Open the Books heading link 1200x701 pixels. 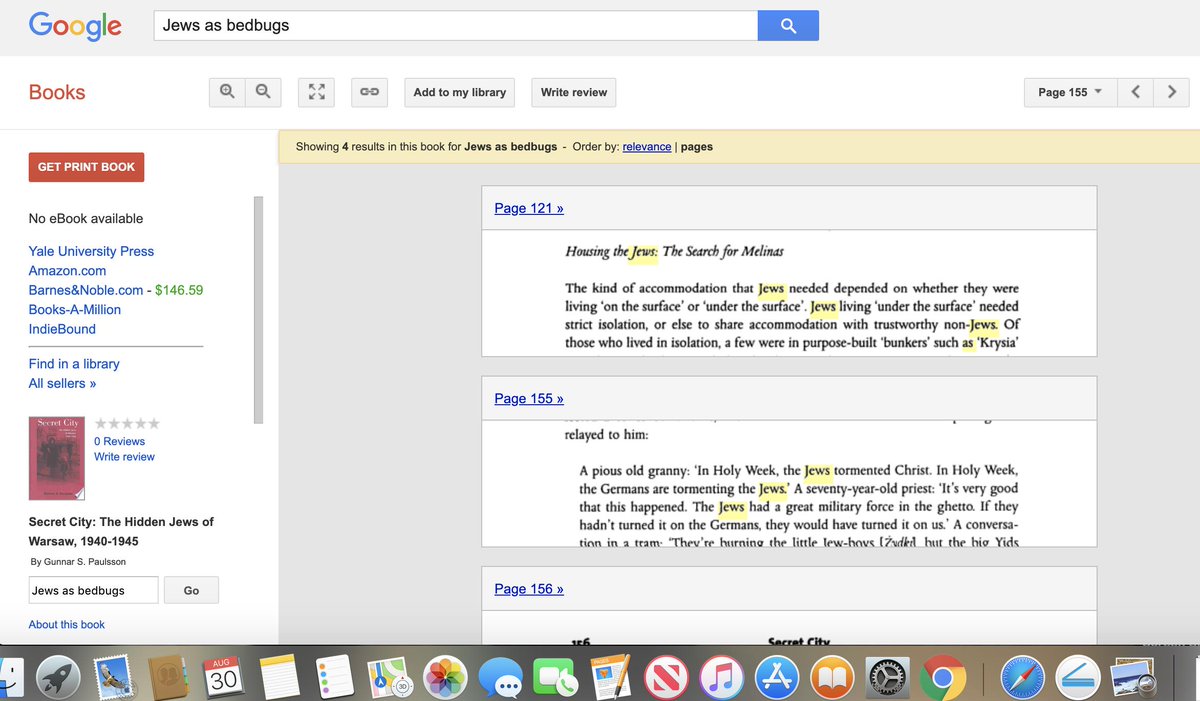(57, 92)
